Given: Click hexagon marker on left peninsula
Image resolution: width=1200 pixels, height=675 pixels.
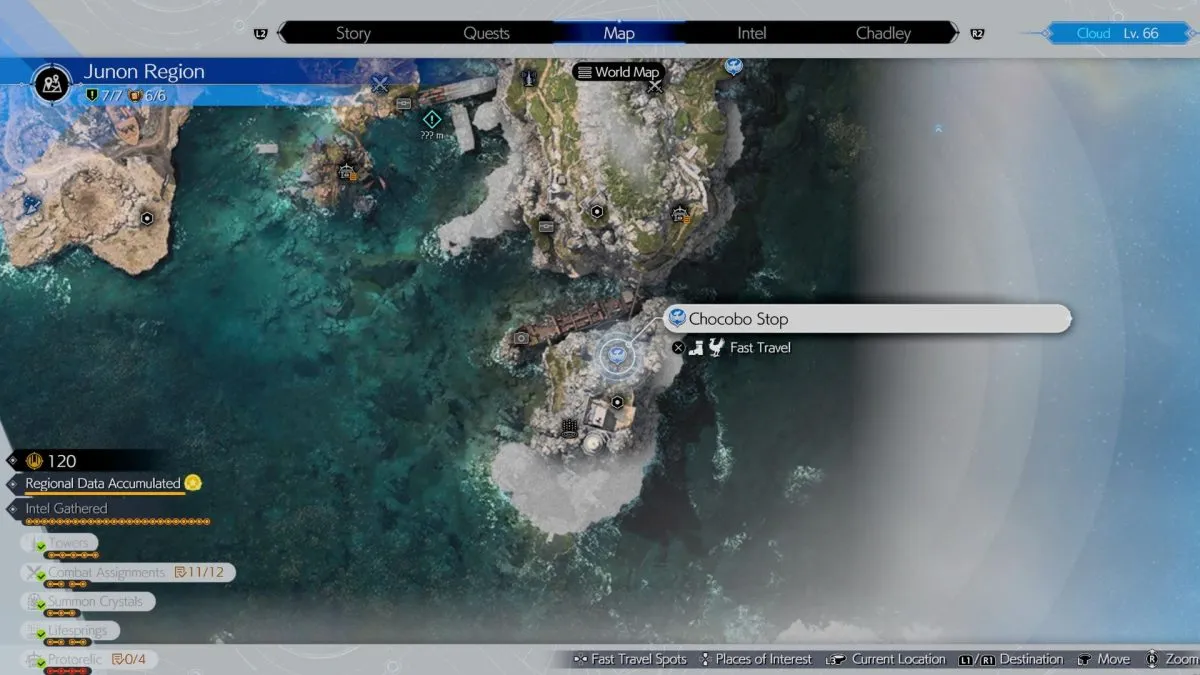Looking at the screenshot, I should point(147,218).
